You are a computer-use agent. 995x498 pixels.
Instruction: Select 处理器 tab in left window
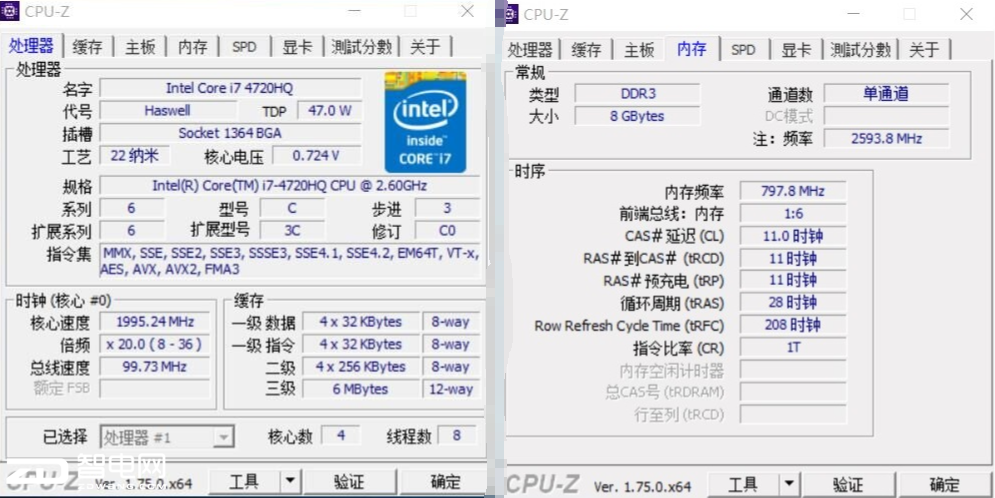pyautogui.click(x=32, y=46)
